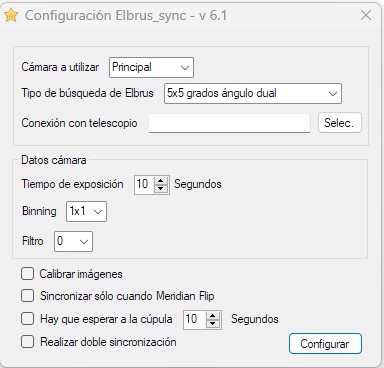Viewport: 384px width, 368px height.
Task: Decrease exposure time with down arrow
Action: [x=161, y=189]
